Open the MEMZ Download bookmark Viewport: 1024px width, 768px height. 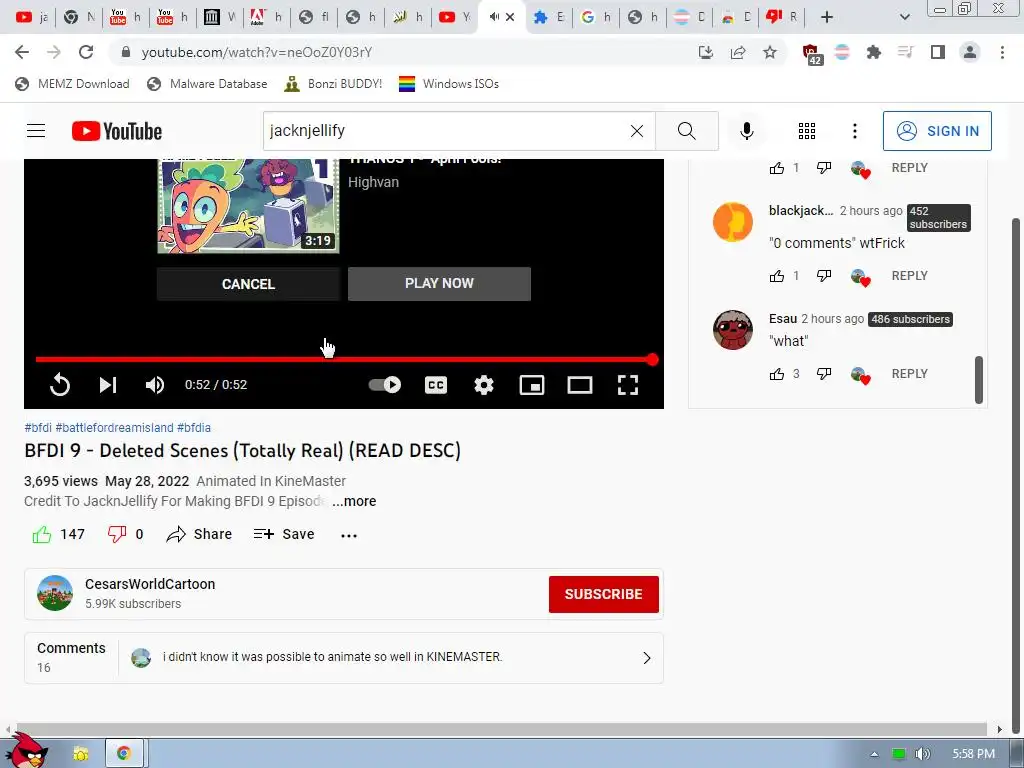tap(72, 84)
